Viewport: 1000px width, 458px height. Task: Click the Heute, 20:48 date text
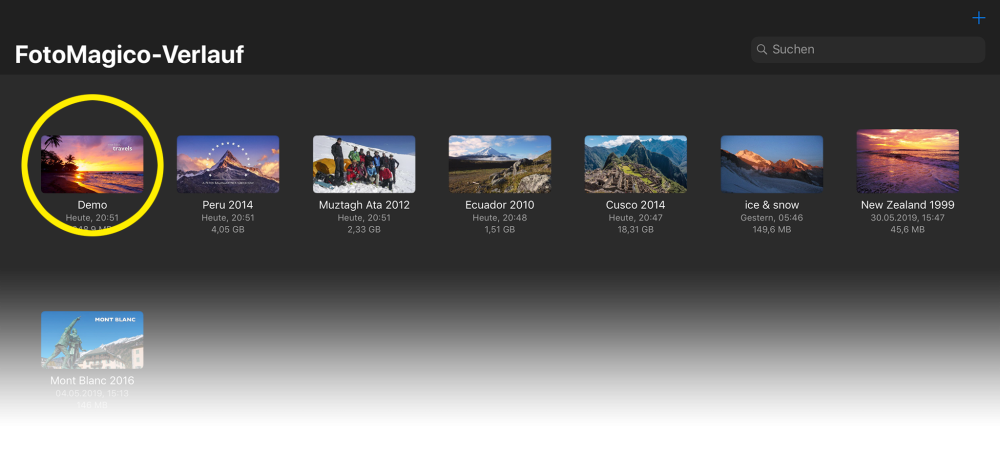[x=500, y=218]
